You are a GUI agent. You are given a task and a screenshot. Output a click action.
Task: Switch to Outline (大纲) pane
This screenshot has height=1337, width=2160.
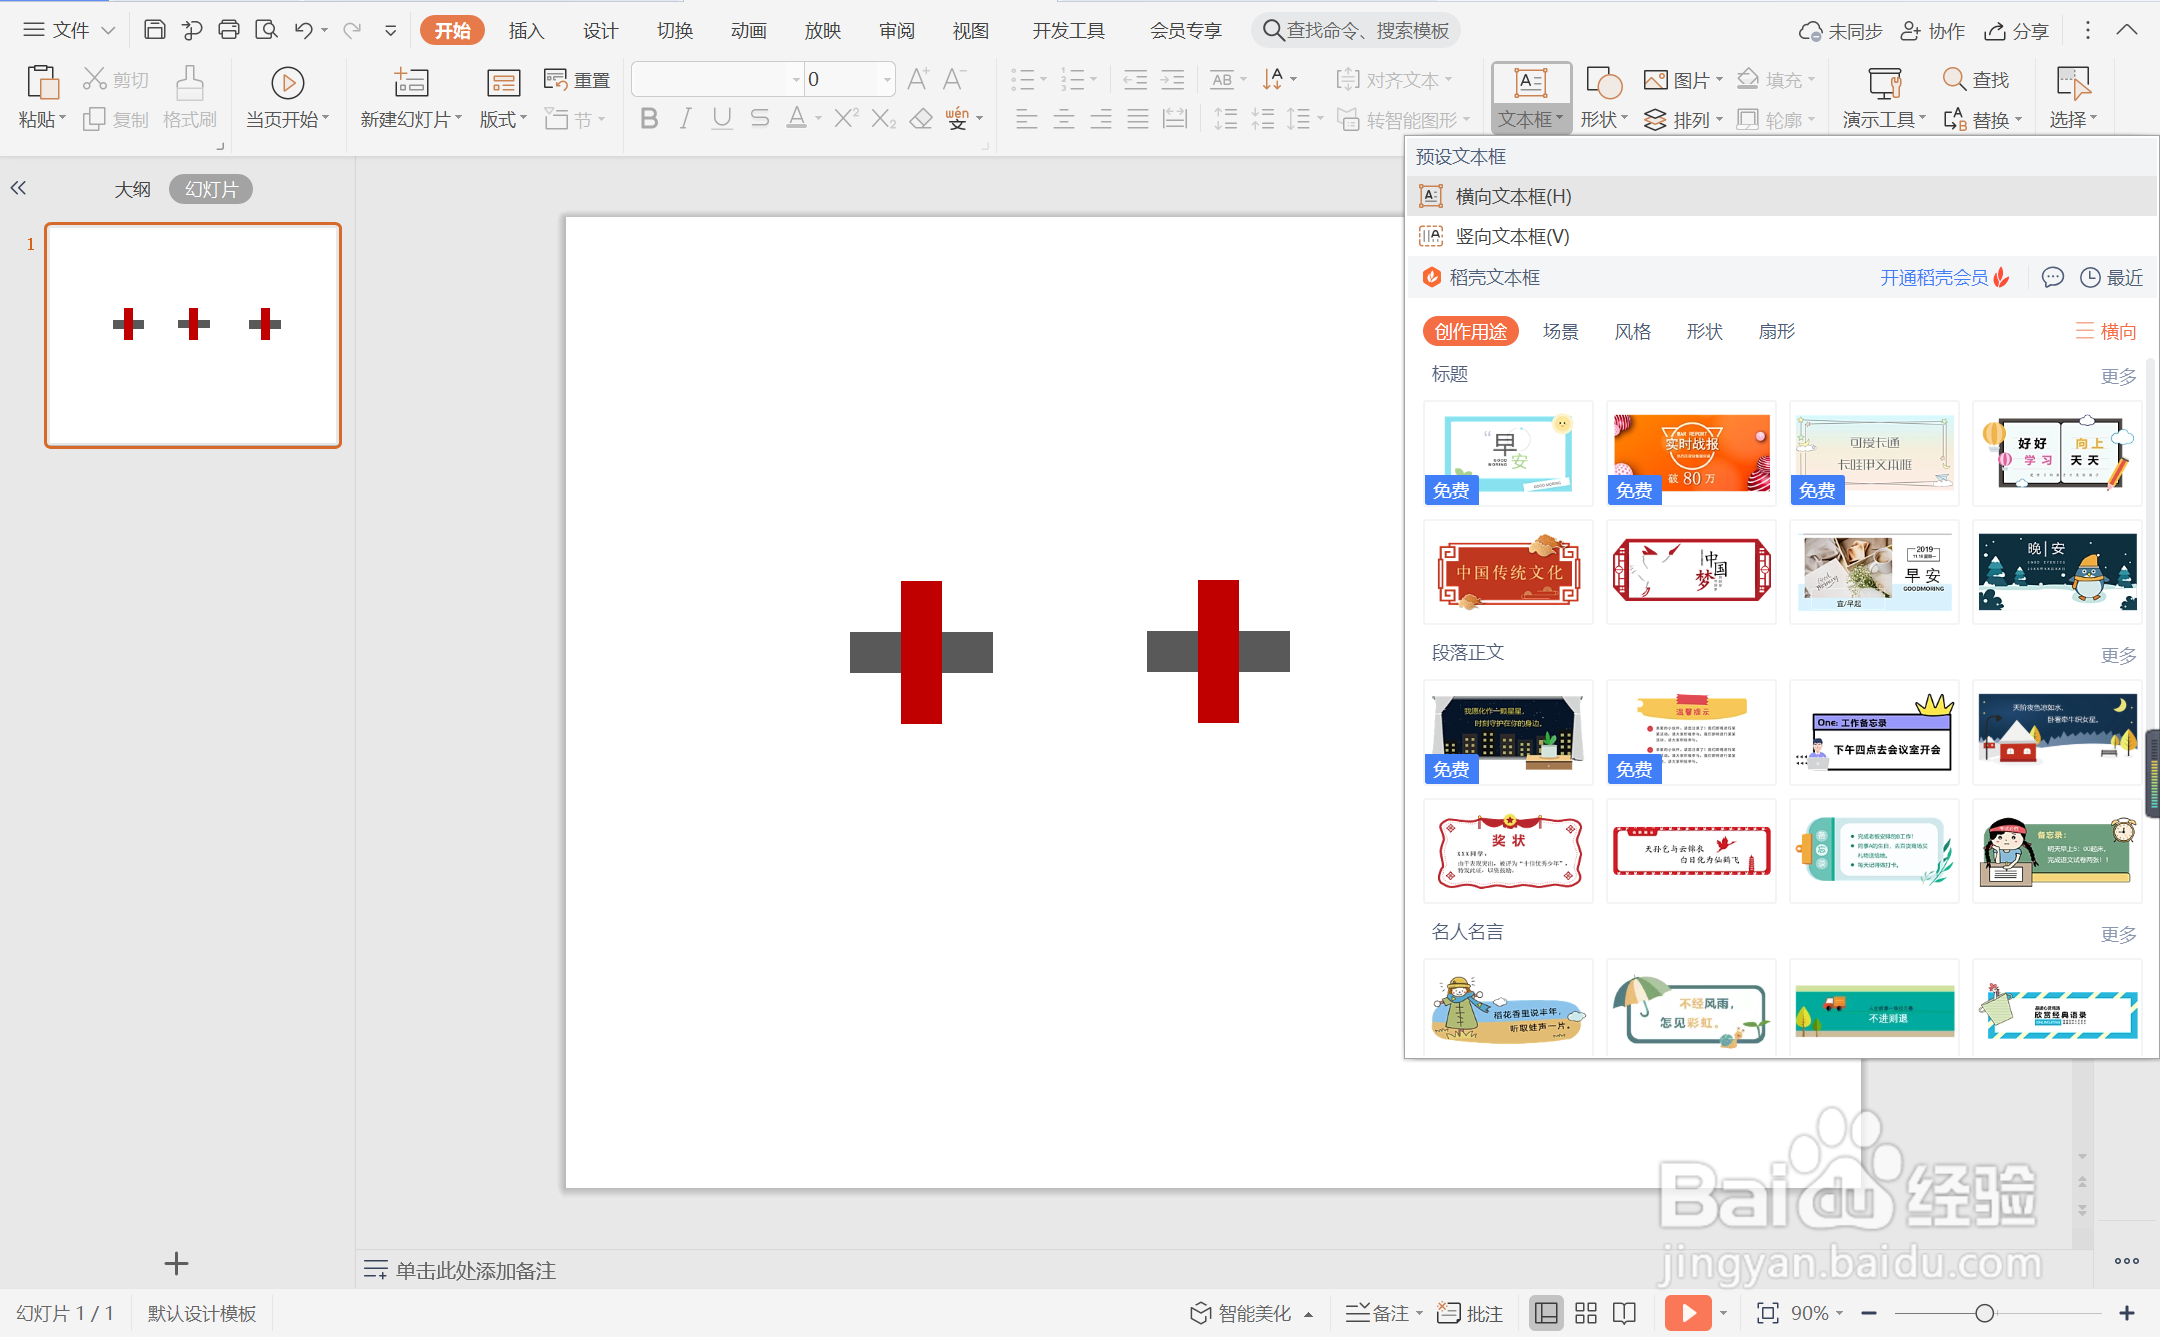pos(132,189)
